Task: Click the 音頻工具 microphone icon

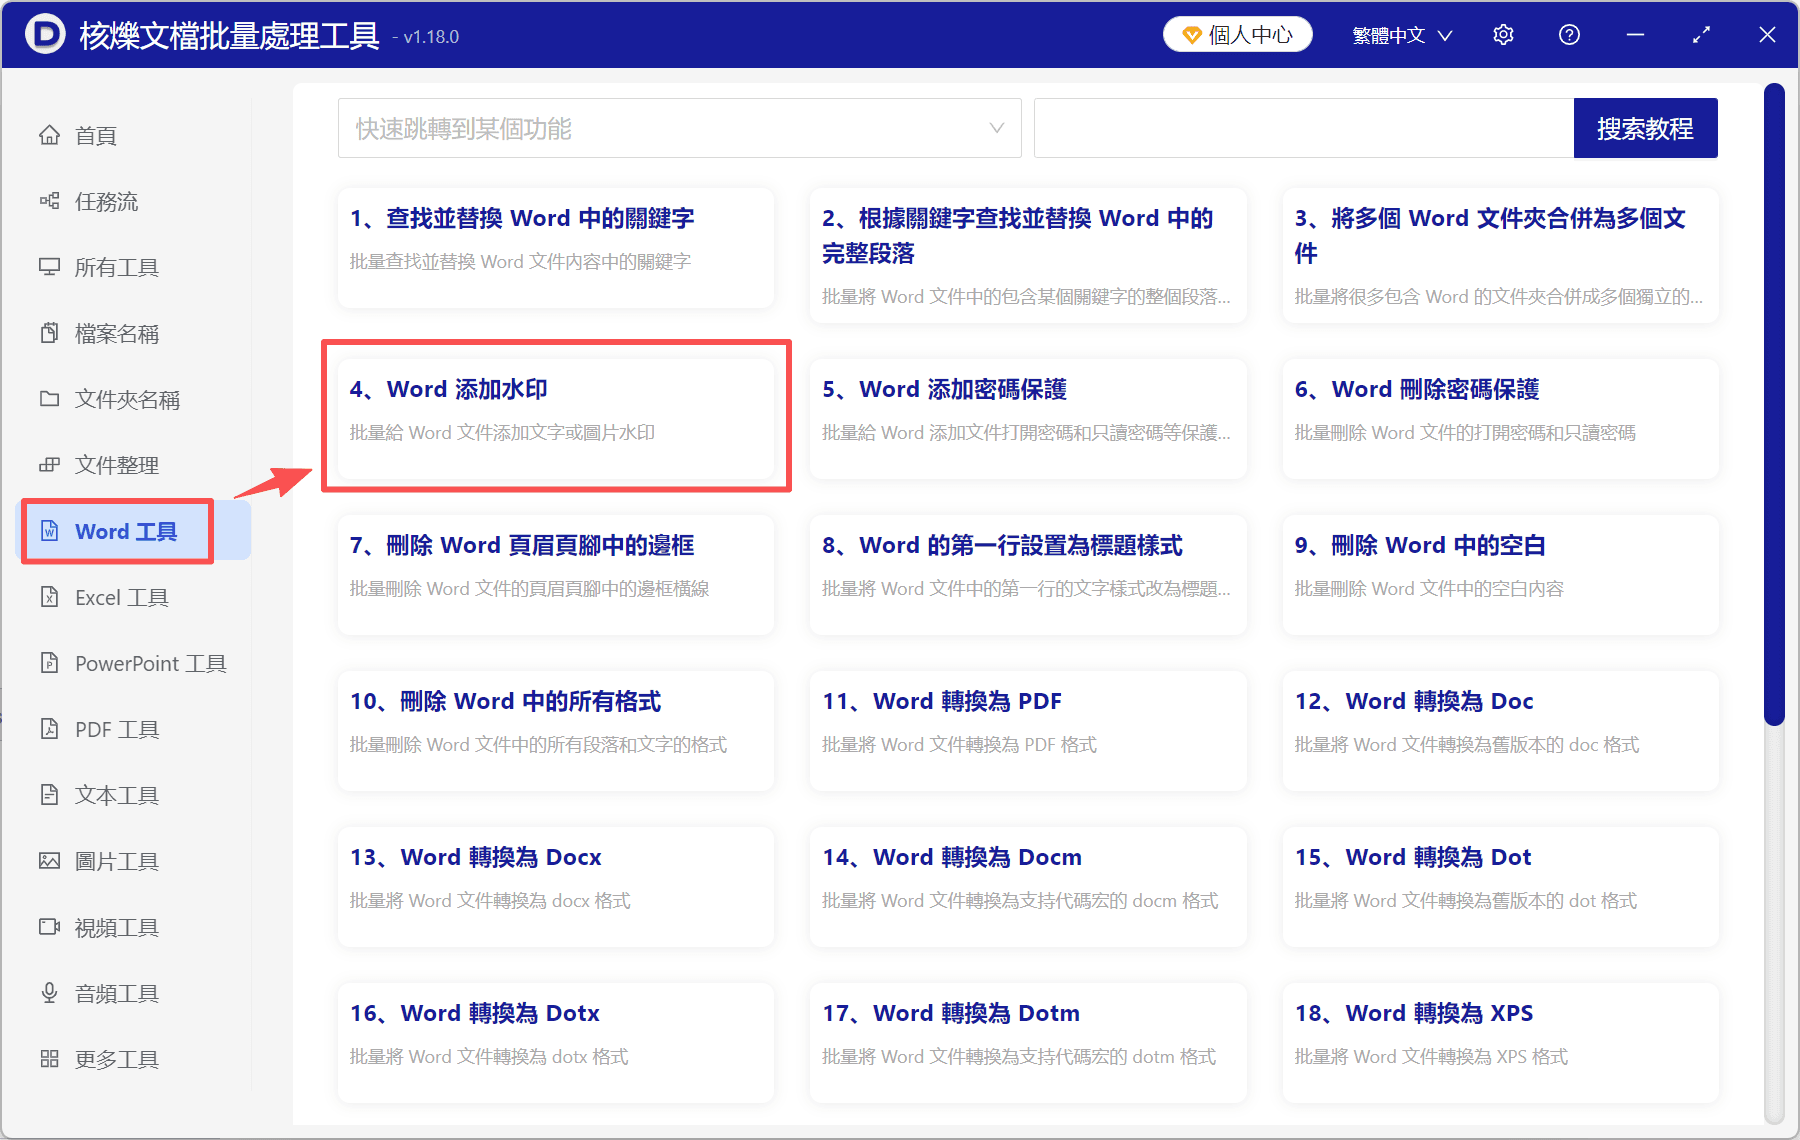Action: click(50, 992)
